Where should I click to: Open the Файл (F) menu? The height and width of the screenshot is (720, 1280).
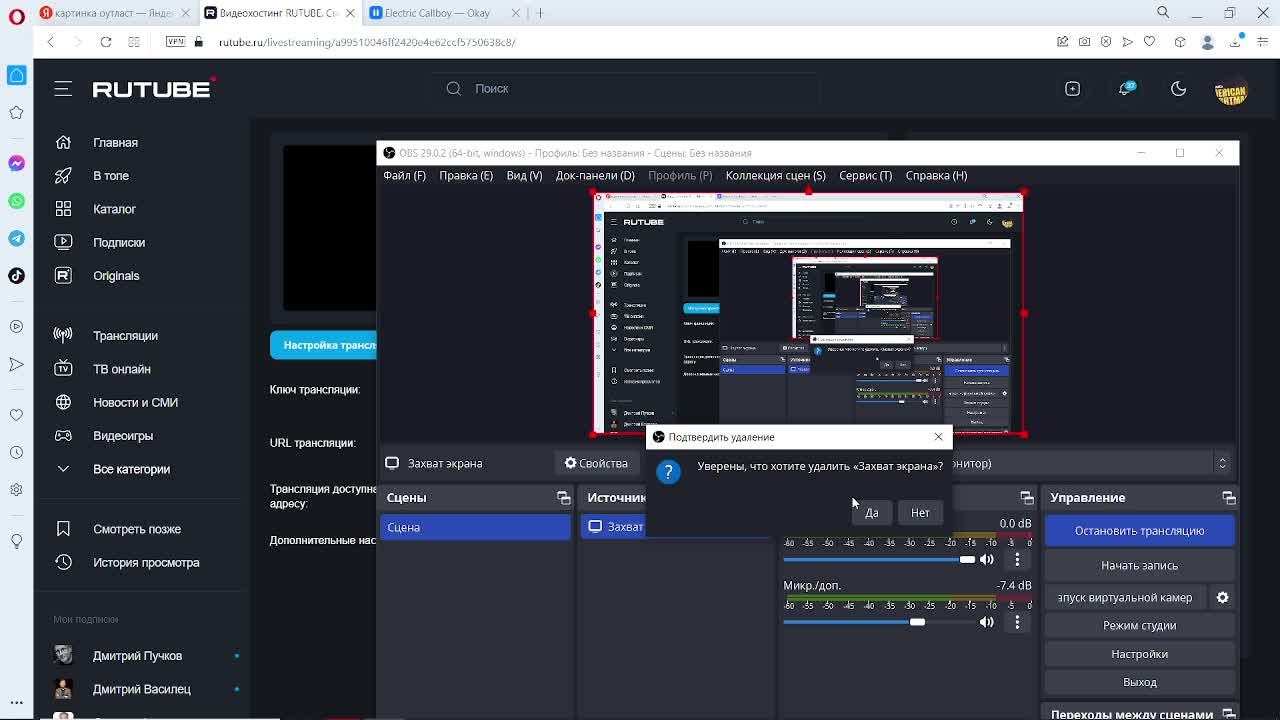point(404,175)
